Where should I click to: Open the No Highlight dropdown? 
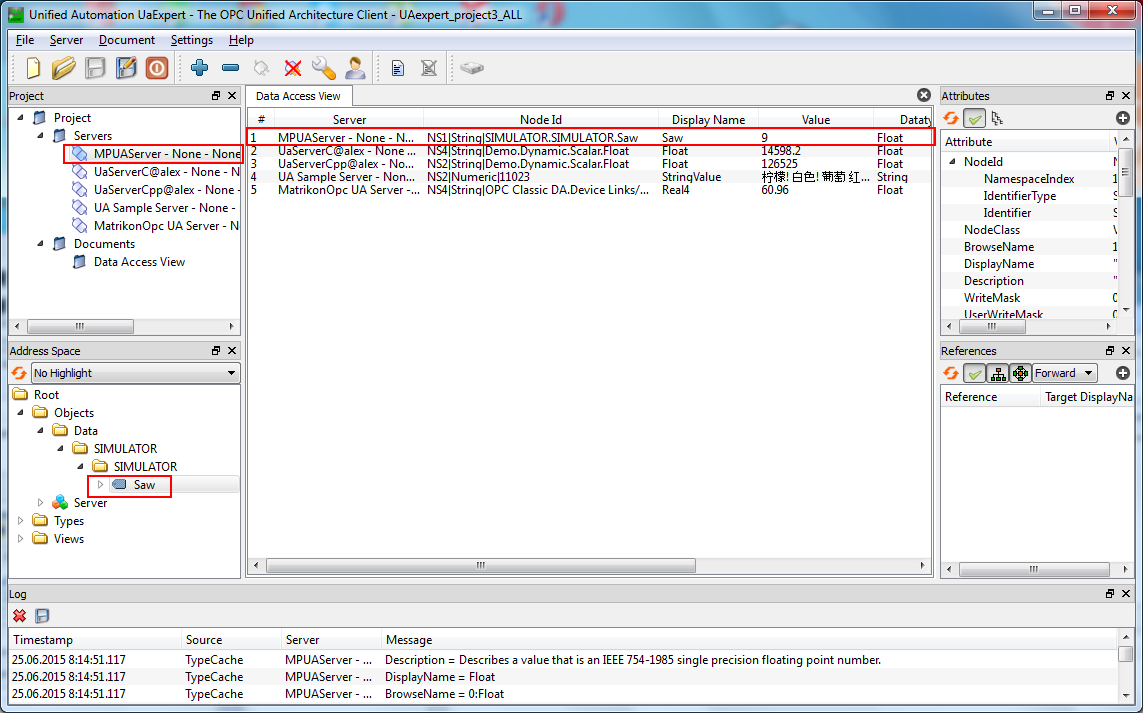(136, 373)
